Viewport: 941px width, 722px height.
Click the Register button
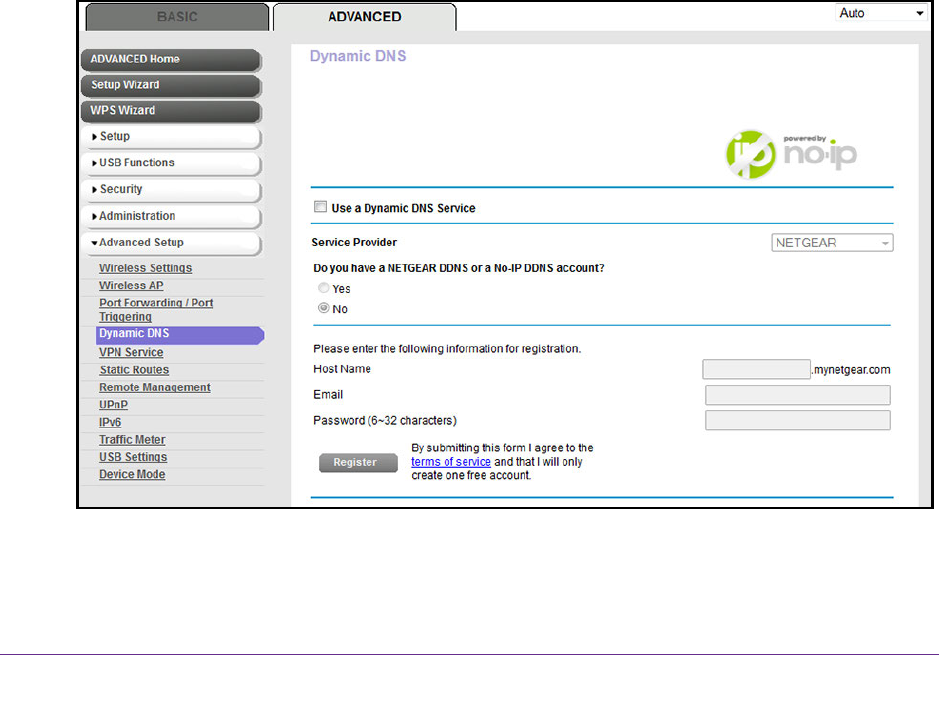tap(358, 463)
